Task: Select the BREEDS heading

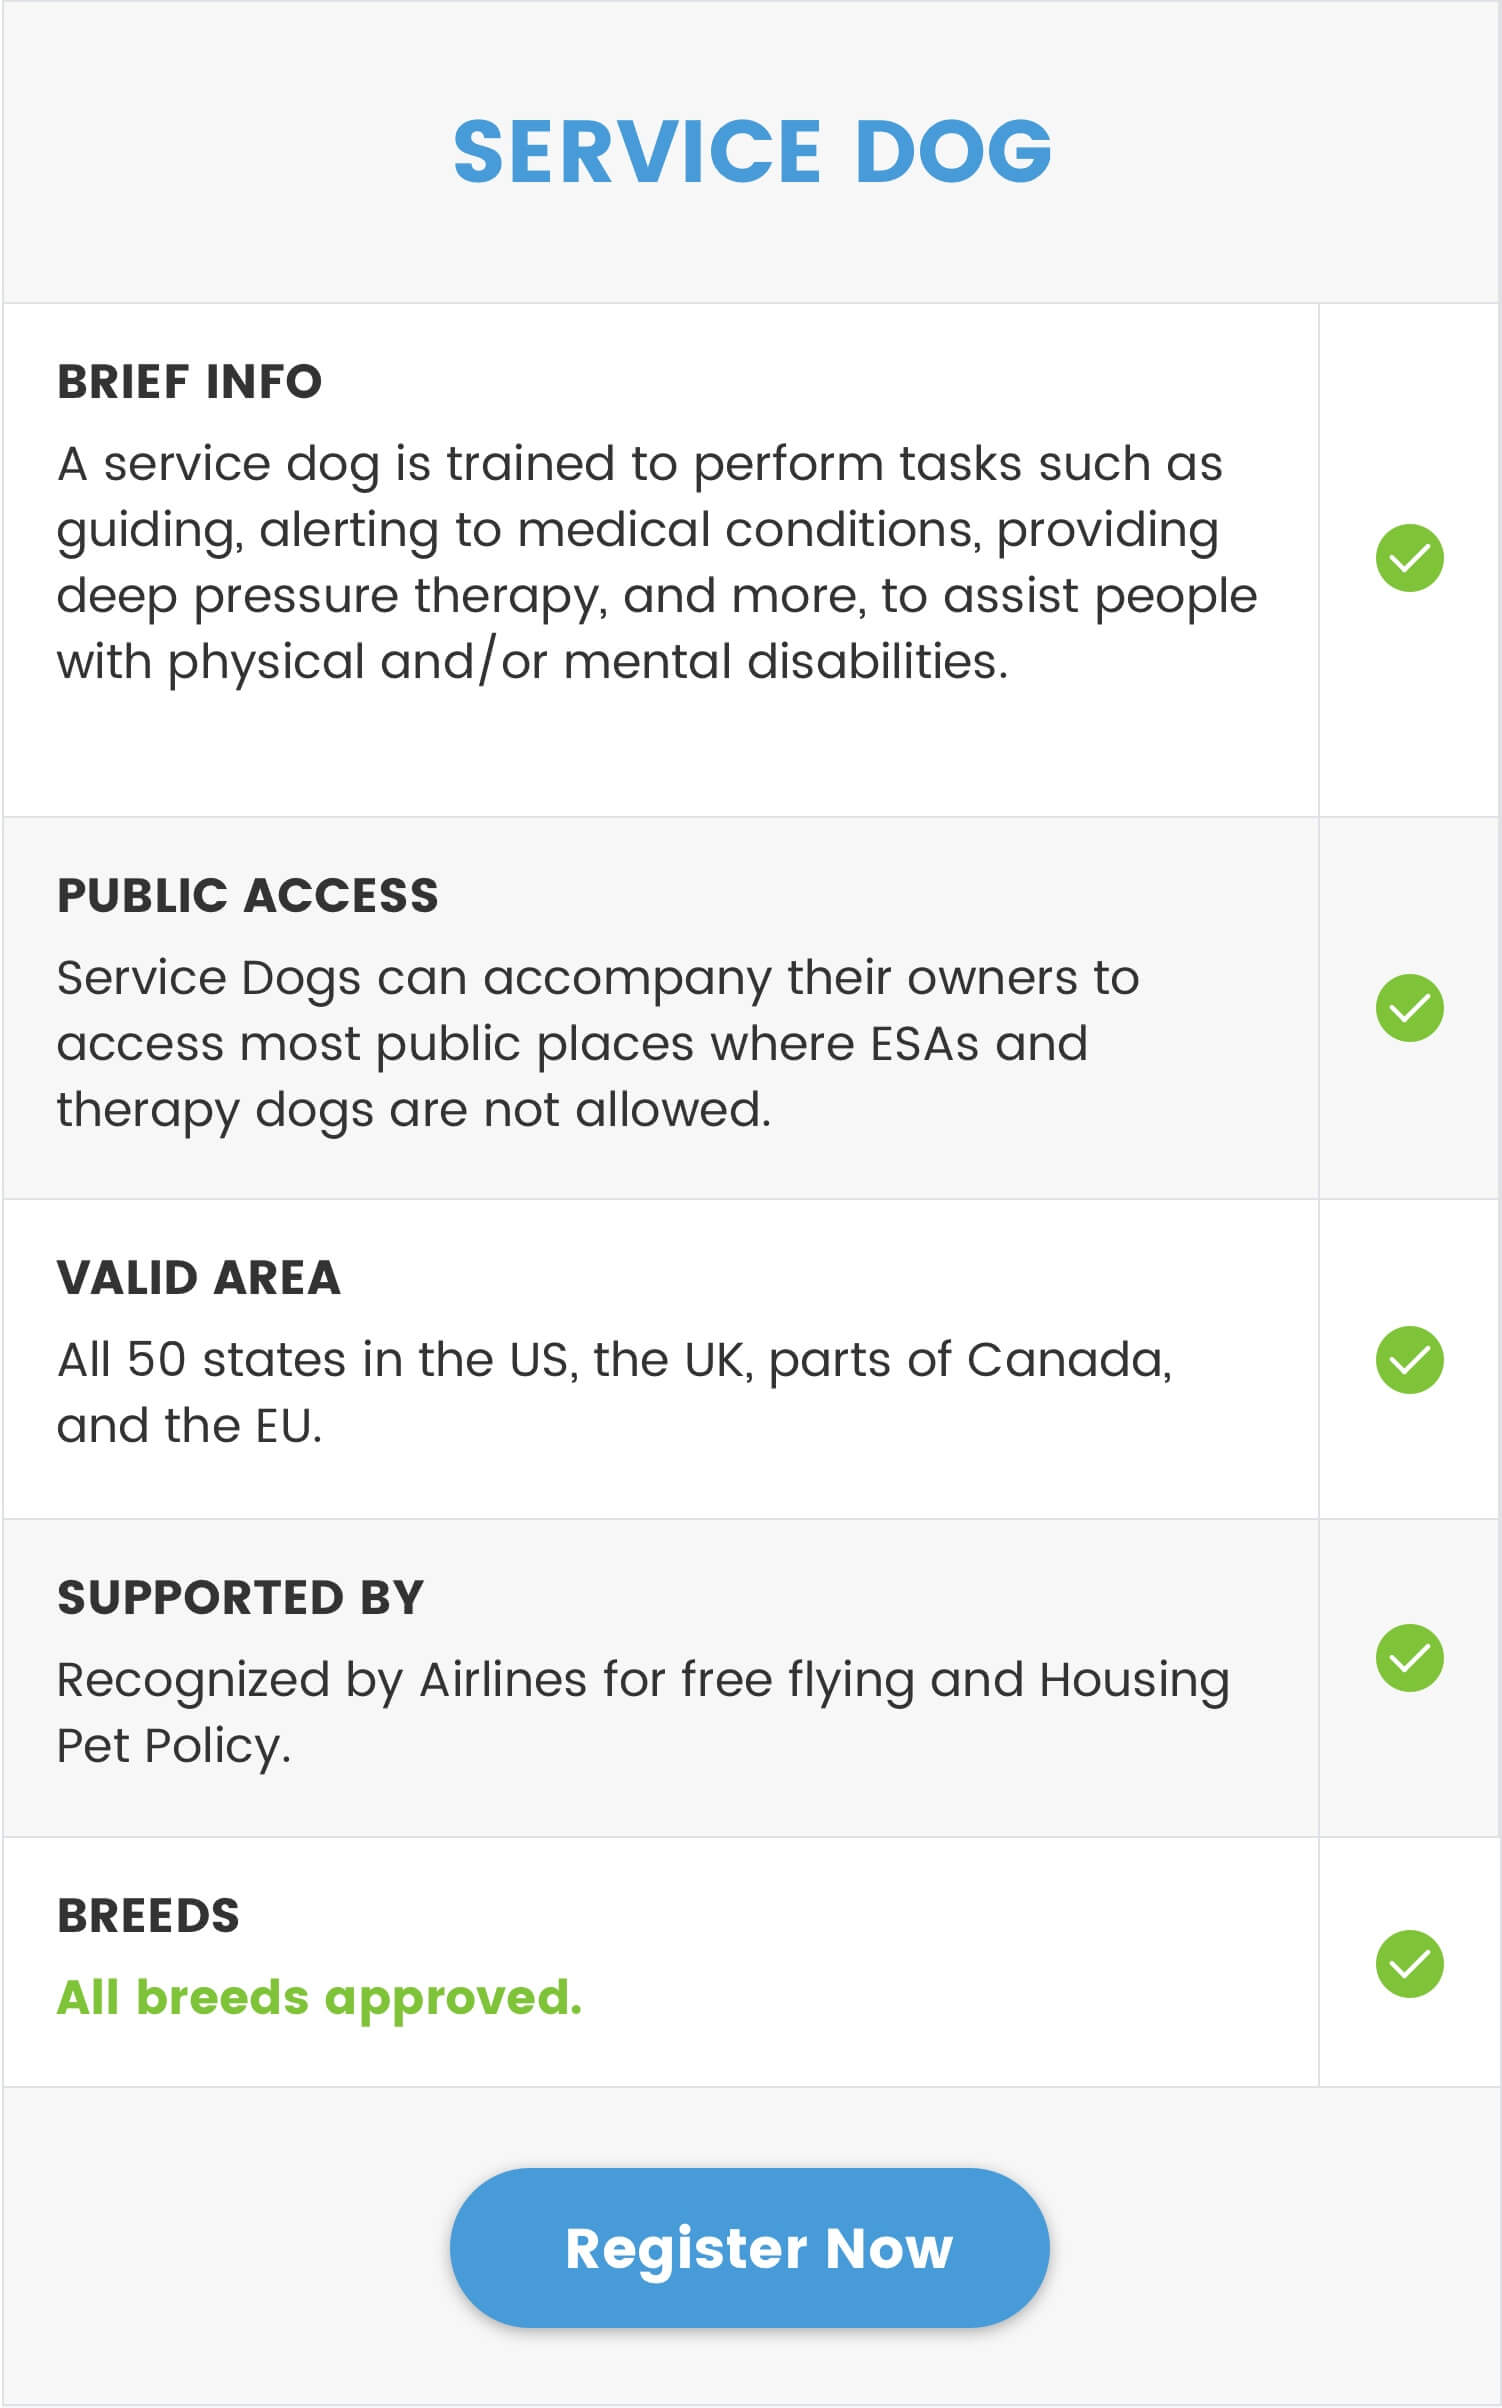Action: 148,1916
